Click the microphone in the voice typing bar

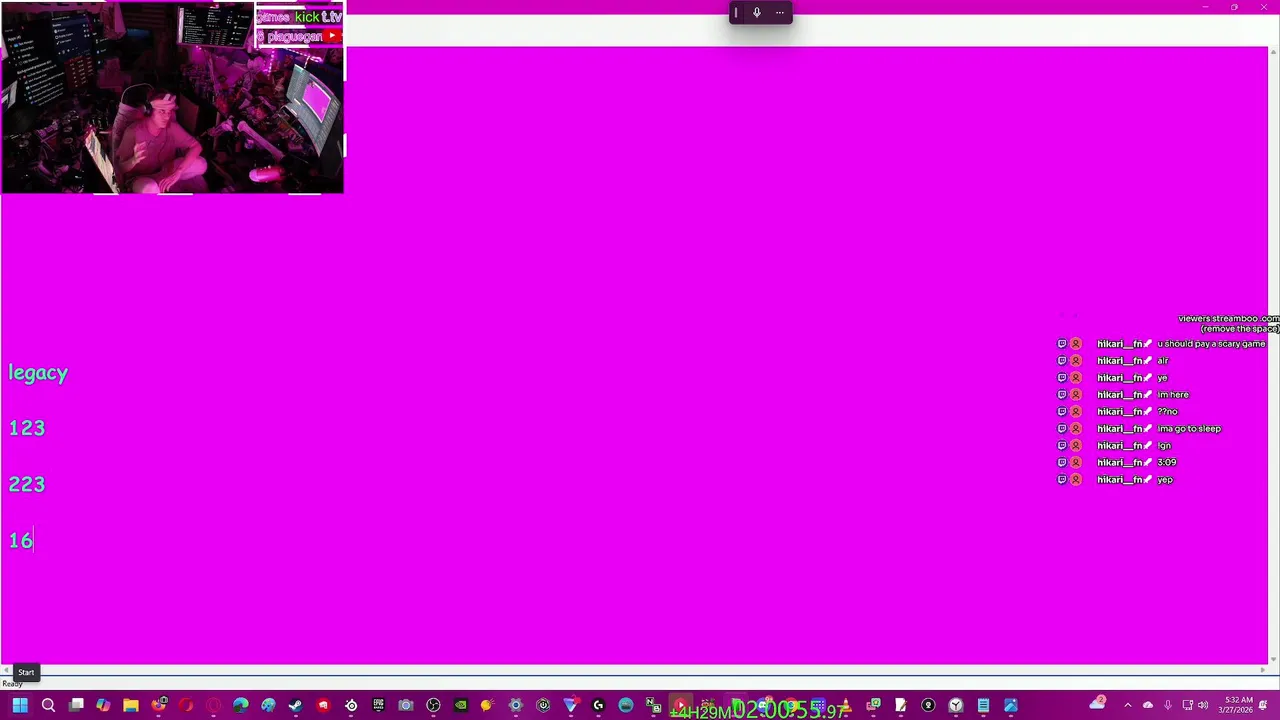coord(757,13)
